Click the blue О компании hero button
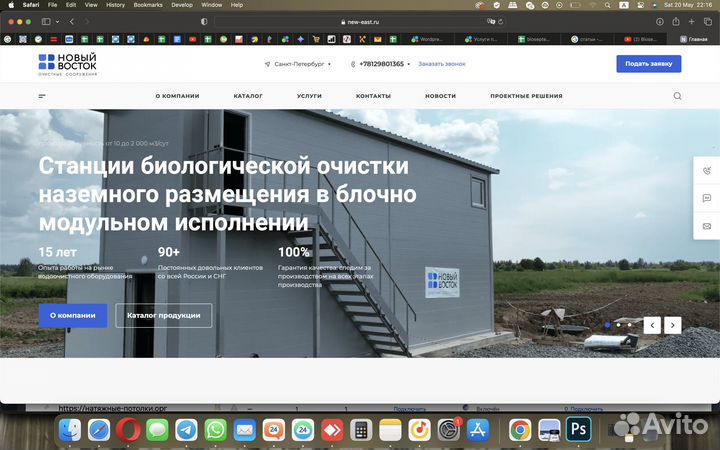 click(x=73, y=315)
